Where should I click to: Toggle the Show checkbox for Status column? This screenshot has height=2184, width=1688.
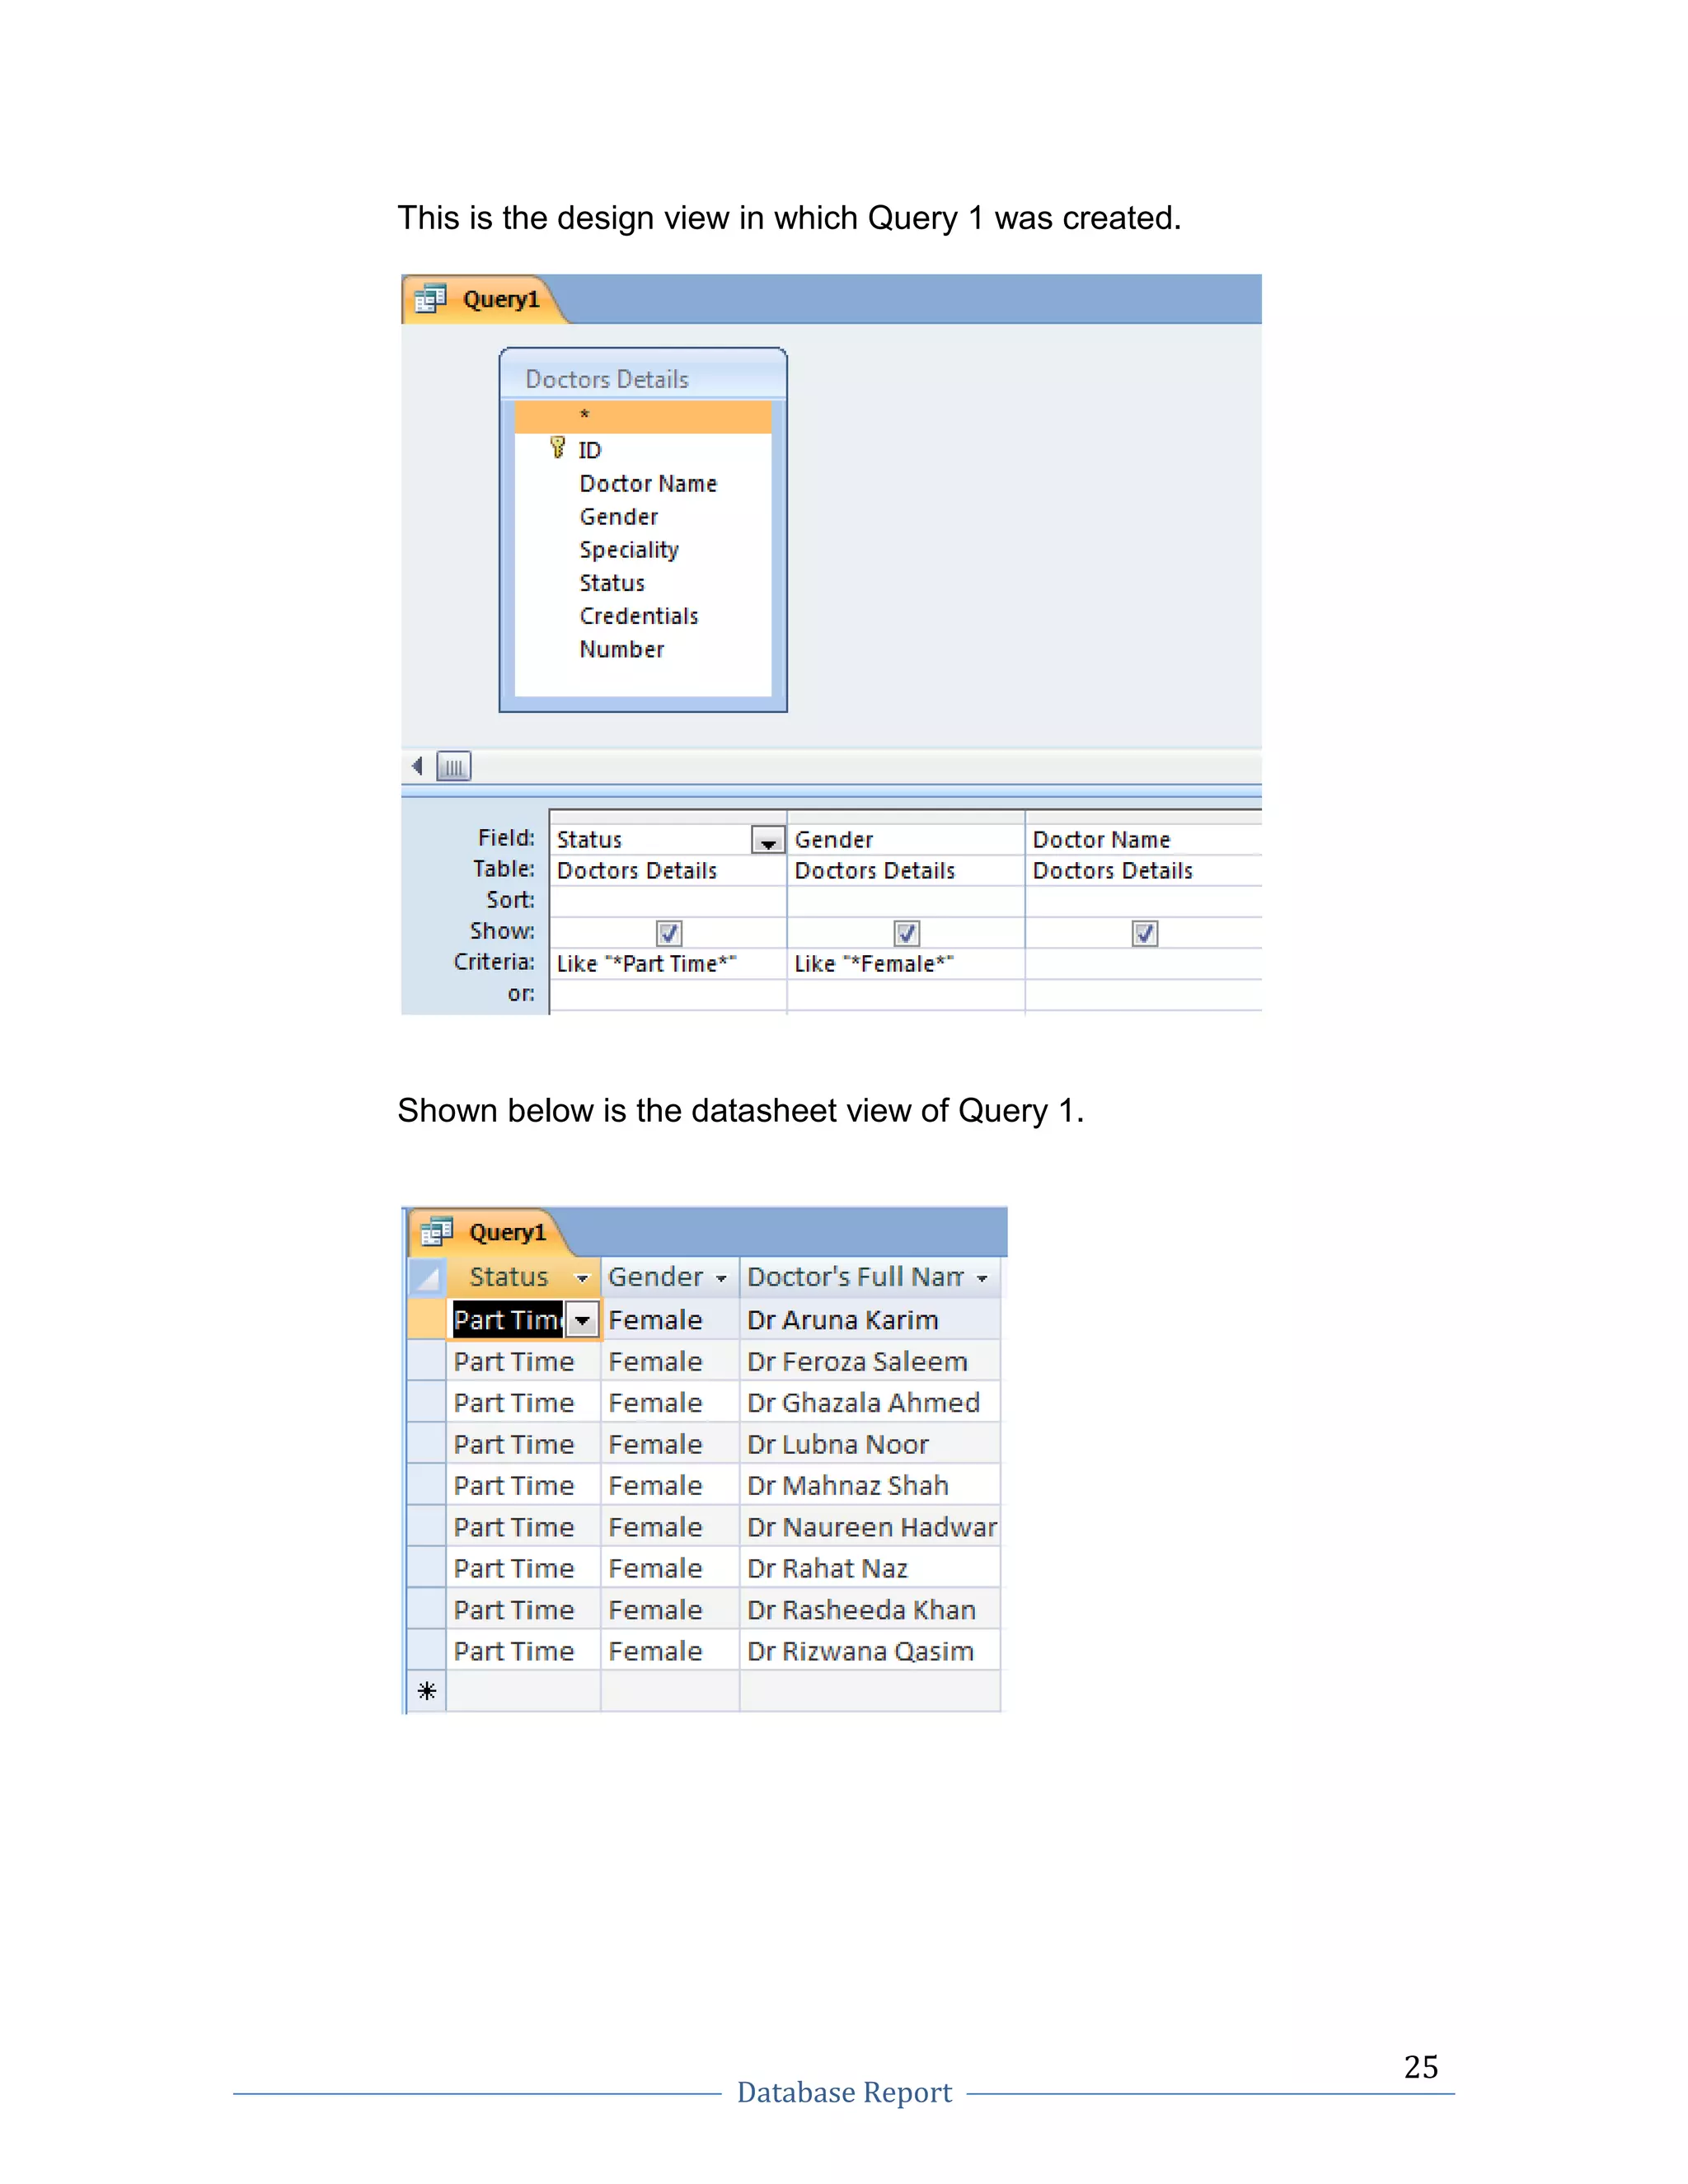tap(669, 933)
